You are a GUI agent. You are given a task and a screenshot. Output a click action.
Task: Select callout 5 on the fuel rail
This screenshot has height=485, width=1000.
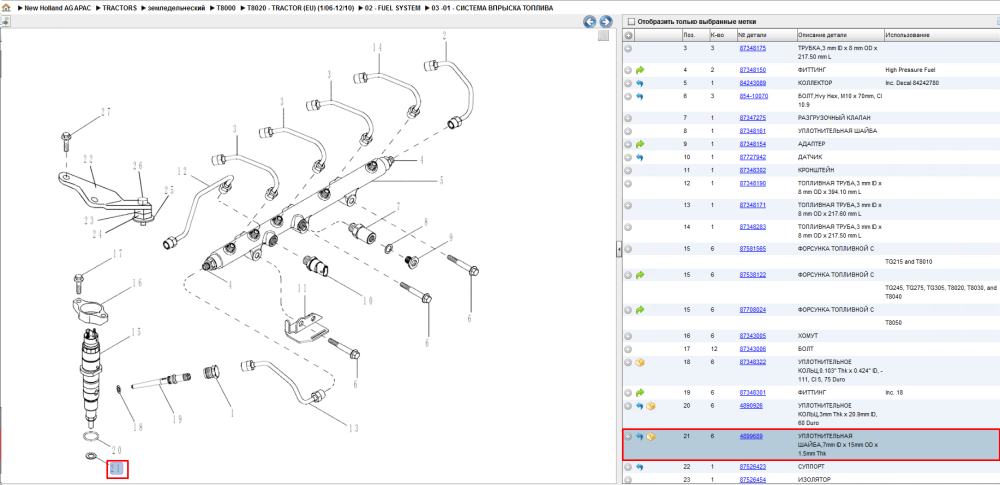pos(441,181)
